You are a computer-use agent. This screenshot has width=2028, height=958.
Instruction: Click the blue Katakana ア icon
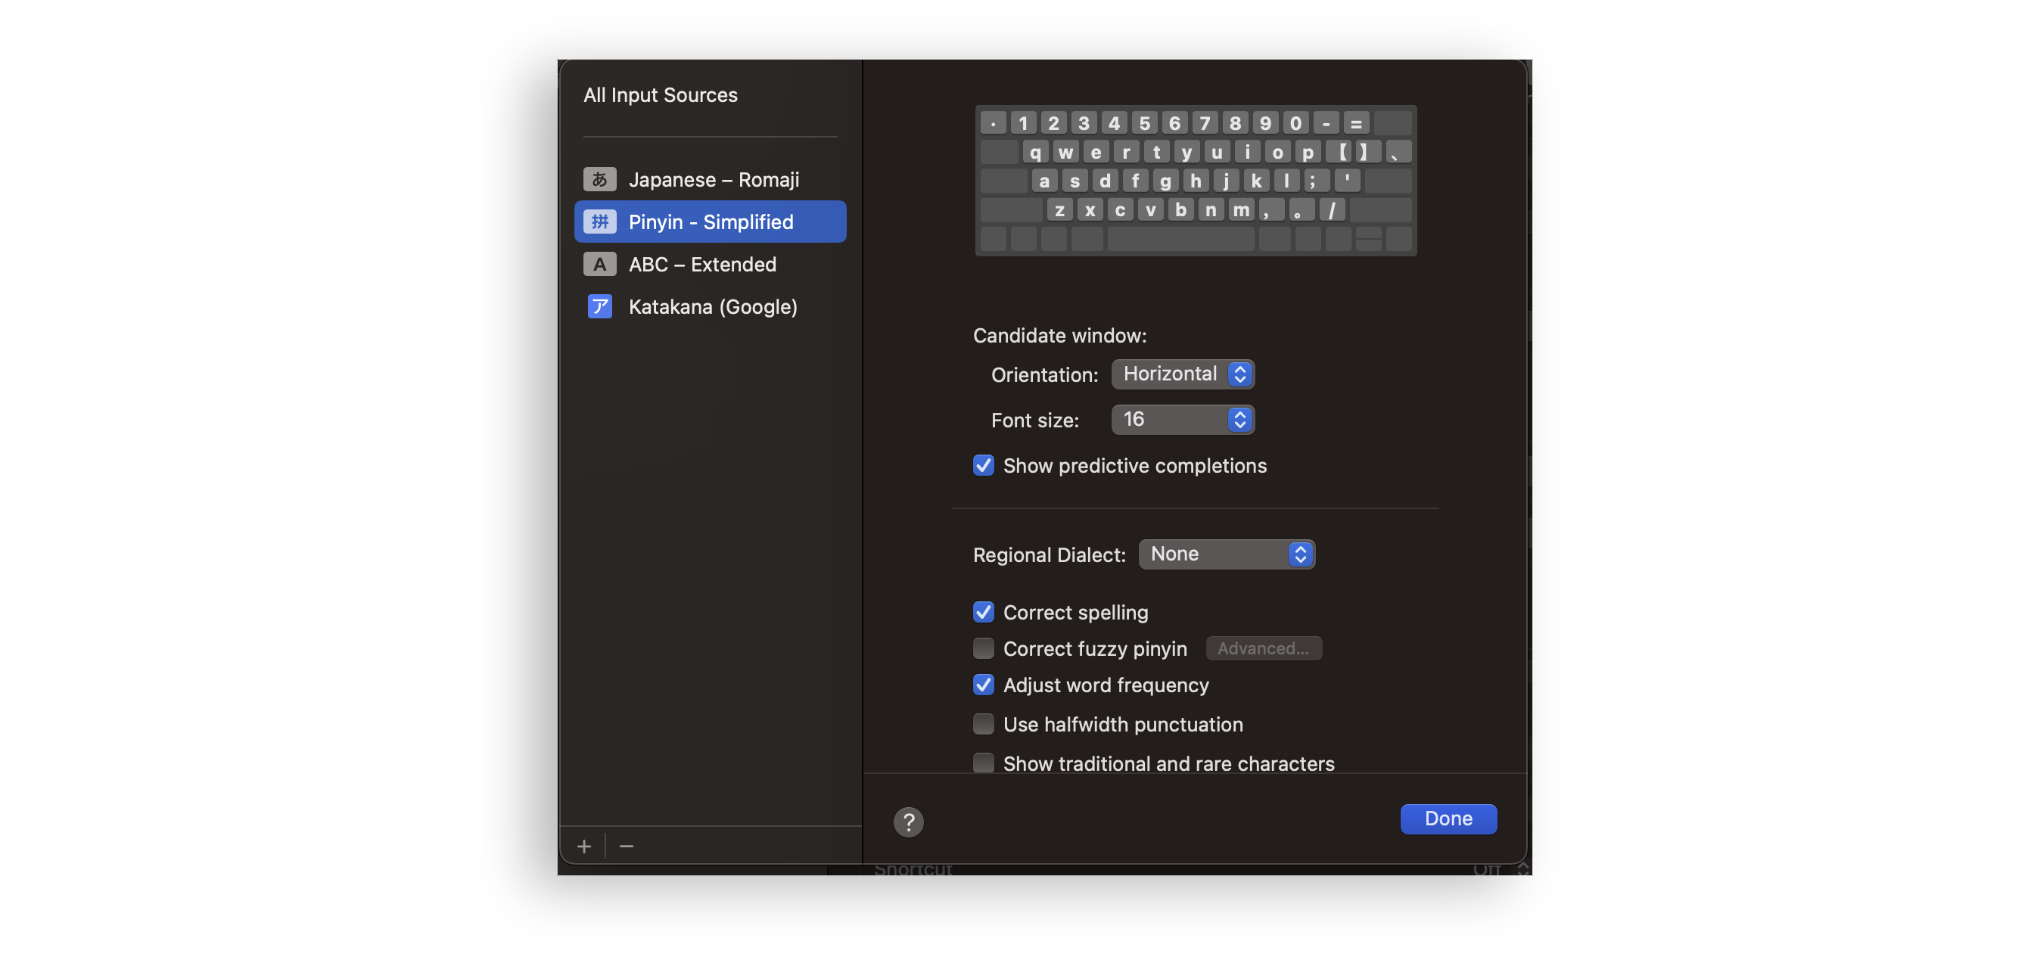click(x=600, y=307)
